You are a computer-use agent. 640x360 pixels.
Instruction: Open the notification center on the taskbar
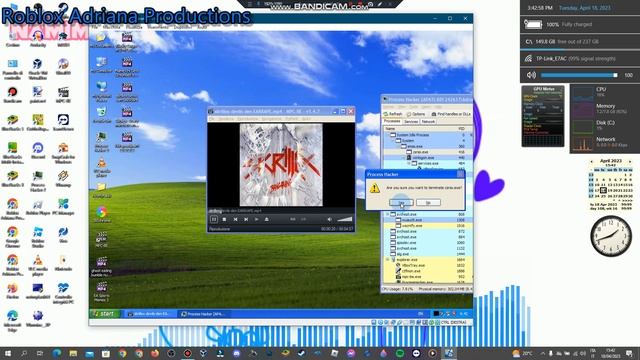pyautogui.click(x=629, y=353)
